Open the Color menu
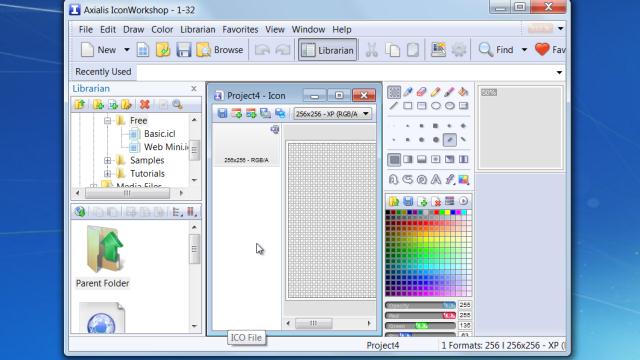640x360 pixels. 162,29
